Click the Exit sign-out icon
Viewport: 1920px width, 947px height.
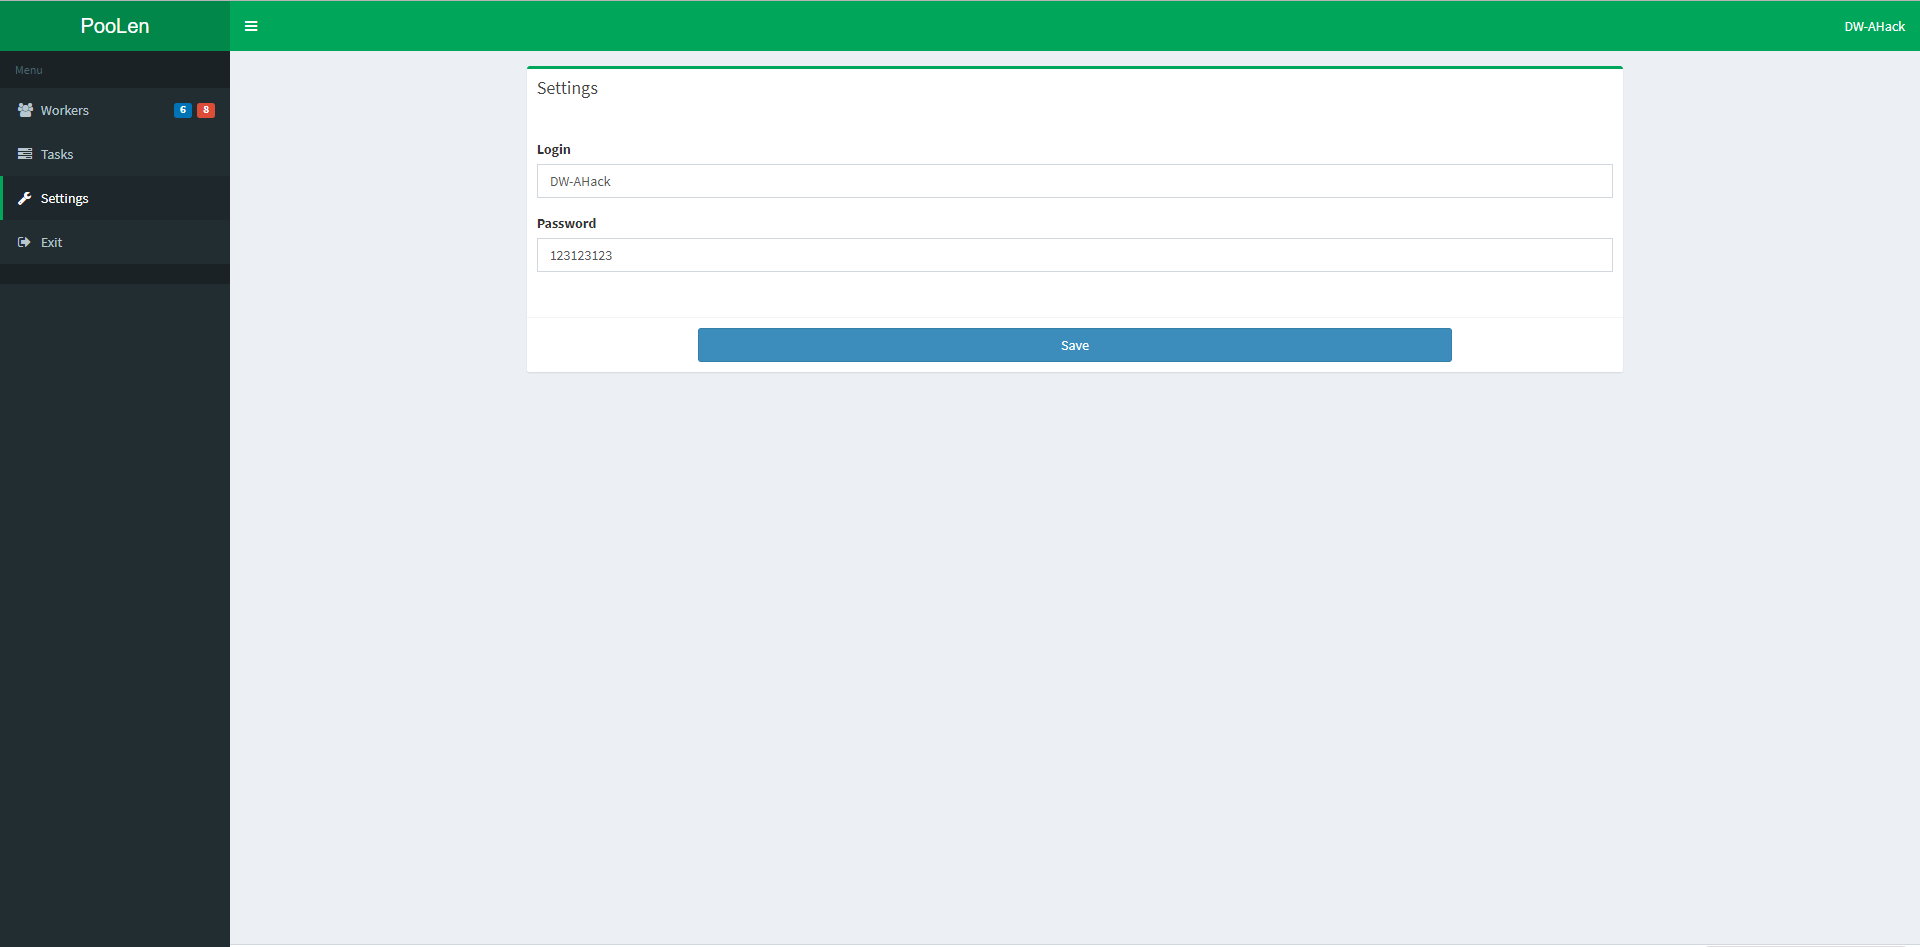point(25,242)
